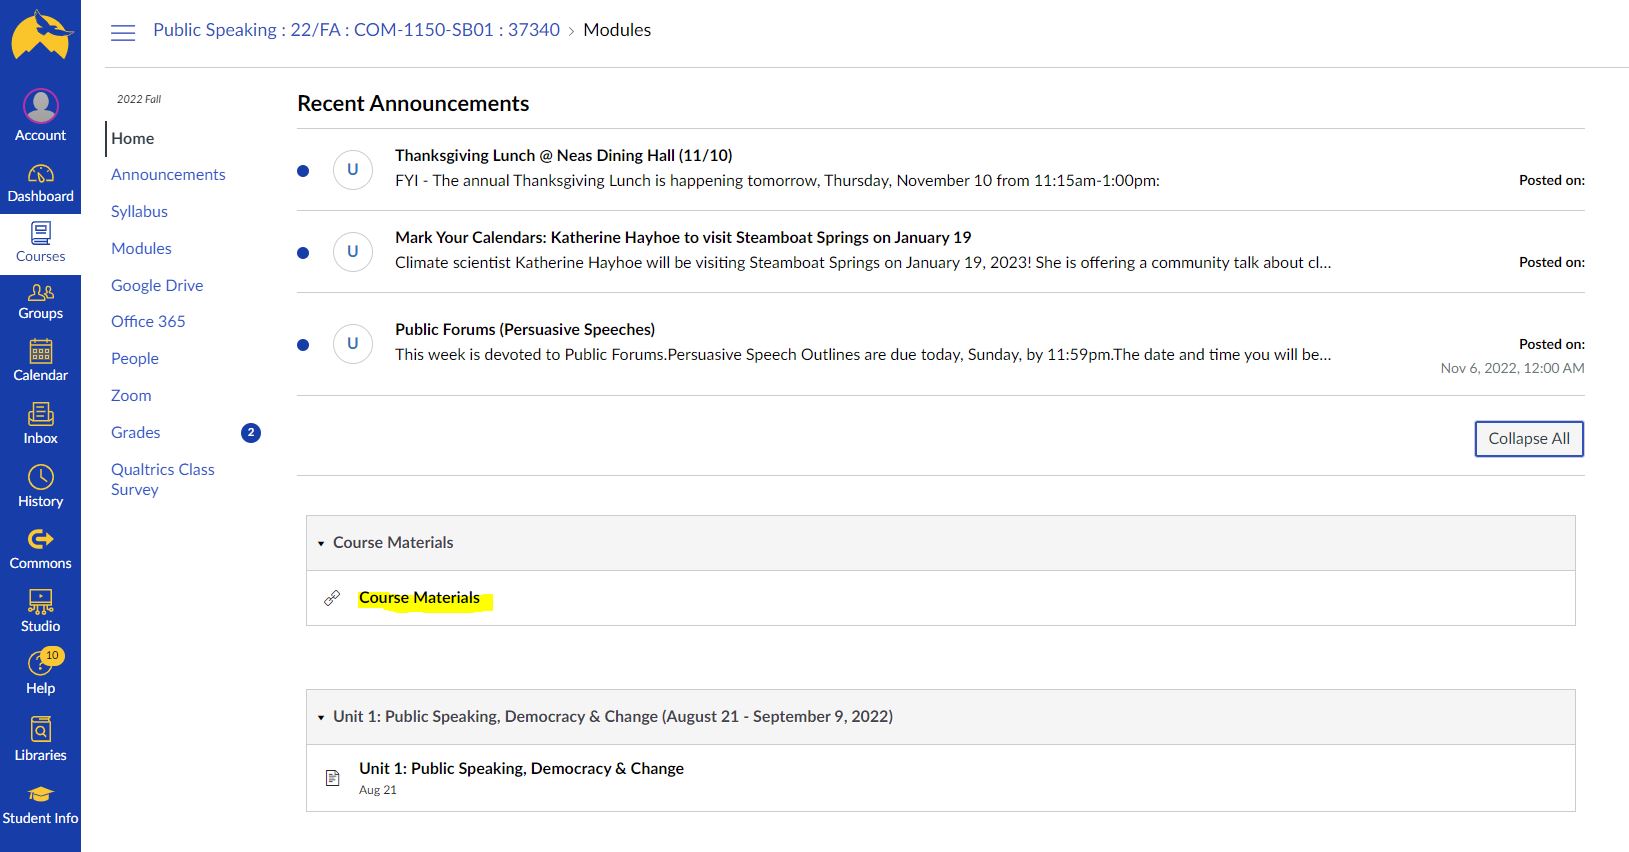Screen dimensions: 1629x852
Task: Click avatar beside Public Forums announcement
Action: coord(352,344)
